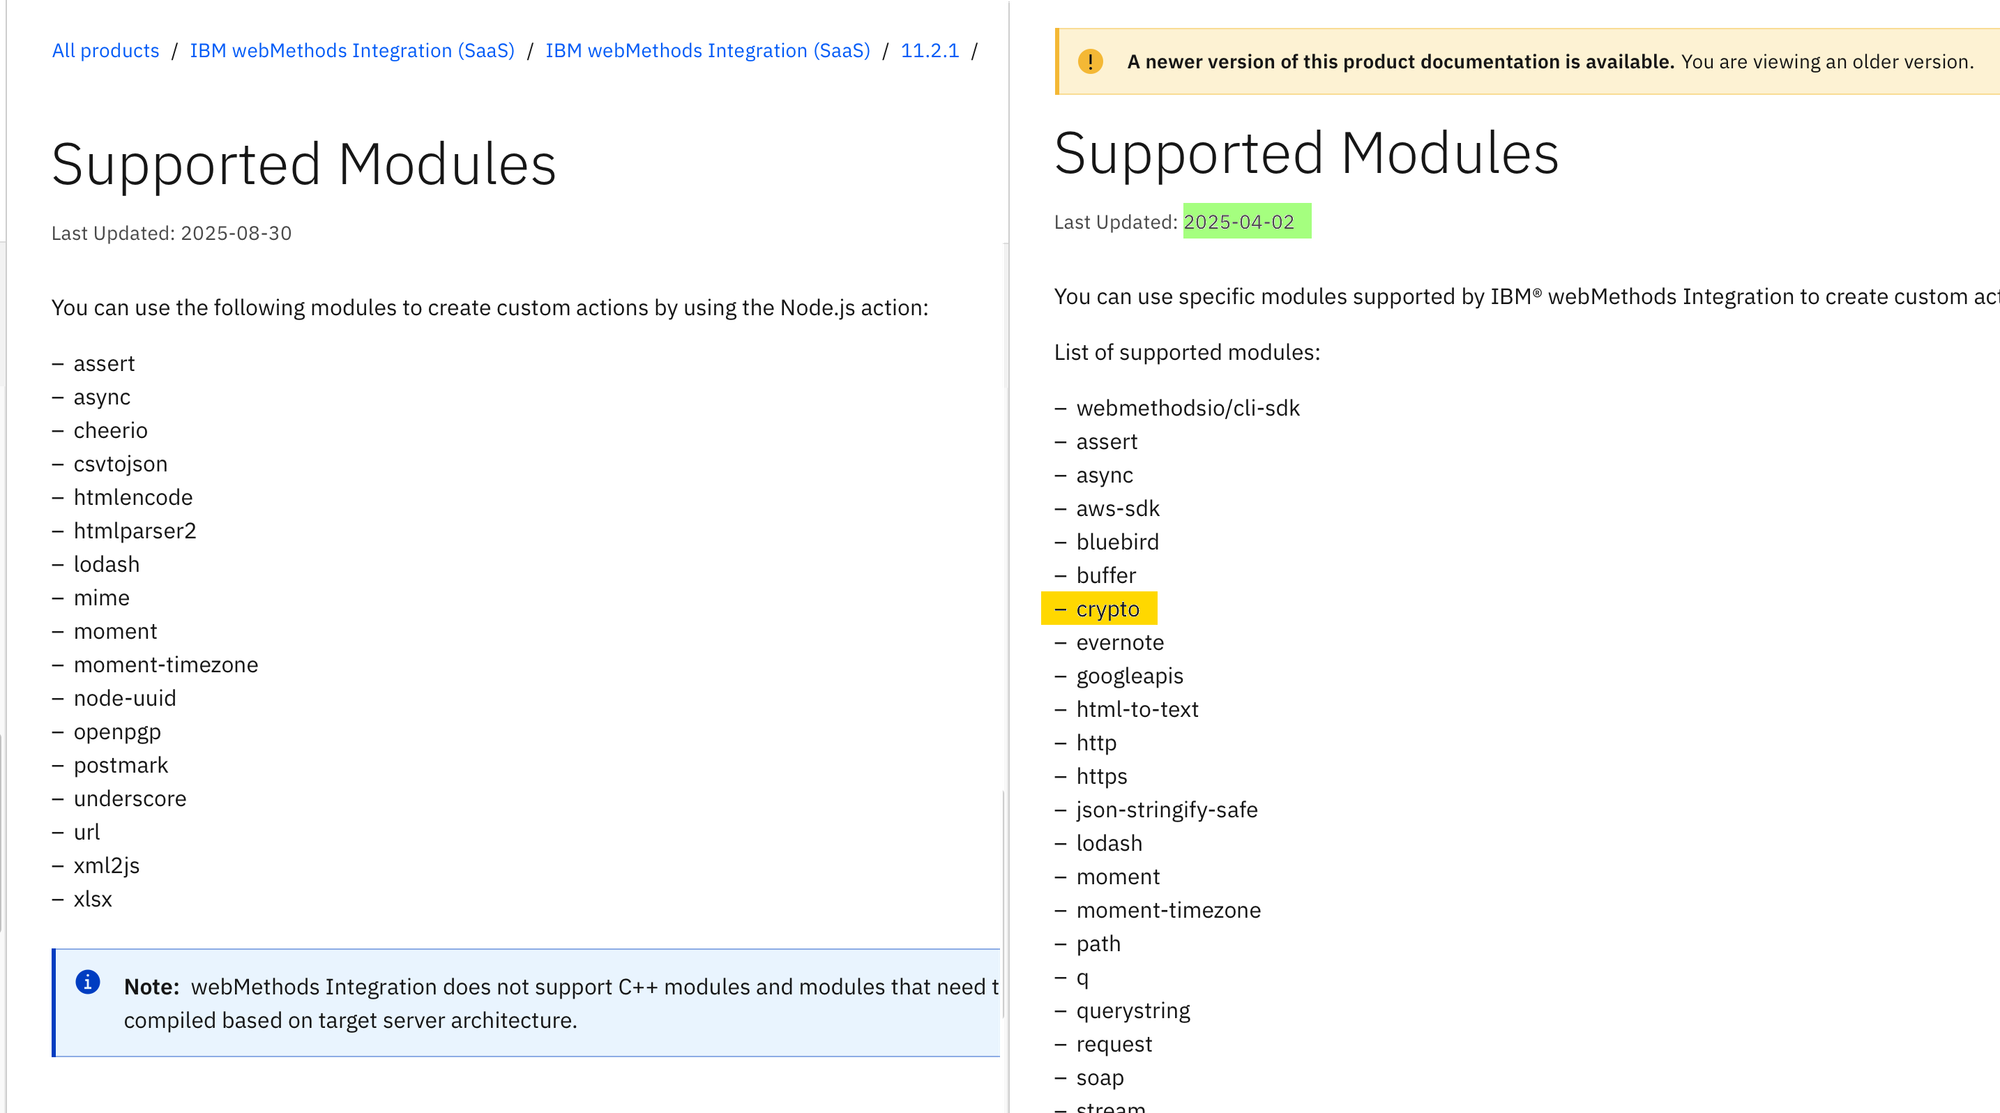Viewport: 2000px width, 1113px height.
Task: Open the 11.2.1 version breadcrumb link
Action: click(929, 51)
